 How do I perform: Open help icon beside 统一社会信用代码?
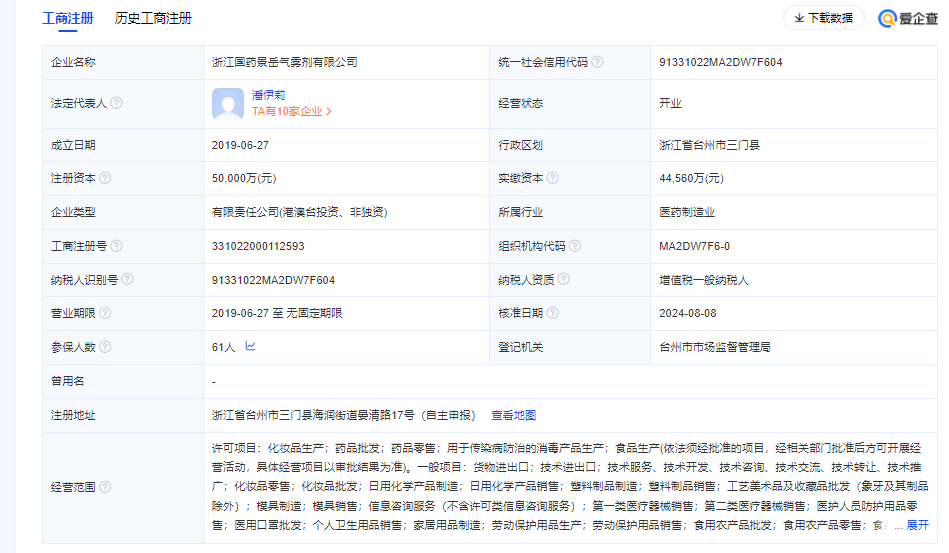[x=597, y=62]
